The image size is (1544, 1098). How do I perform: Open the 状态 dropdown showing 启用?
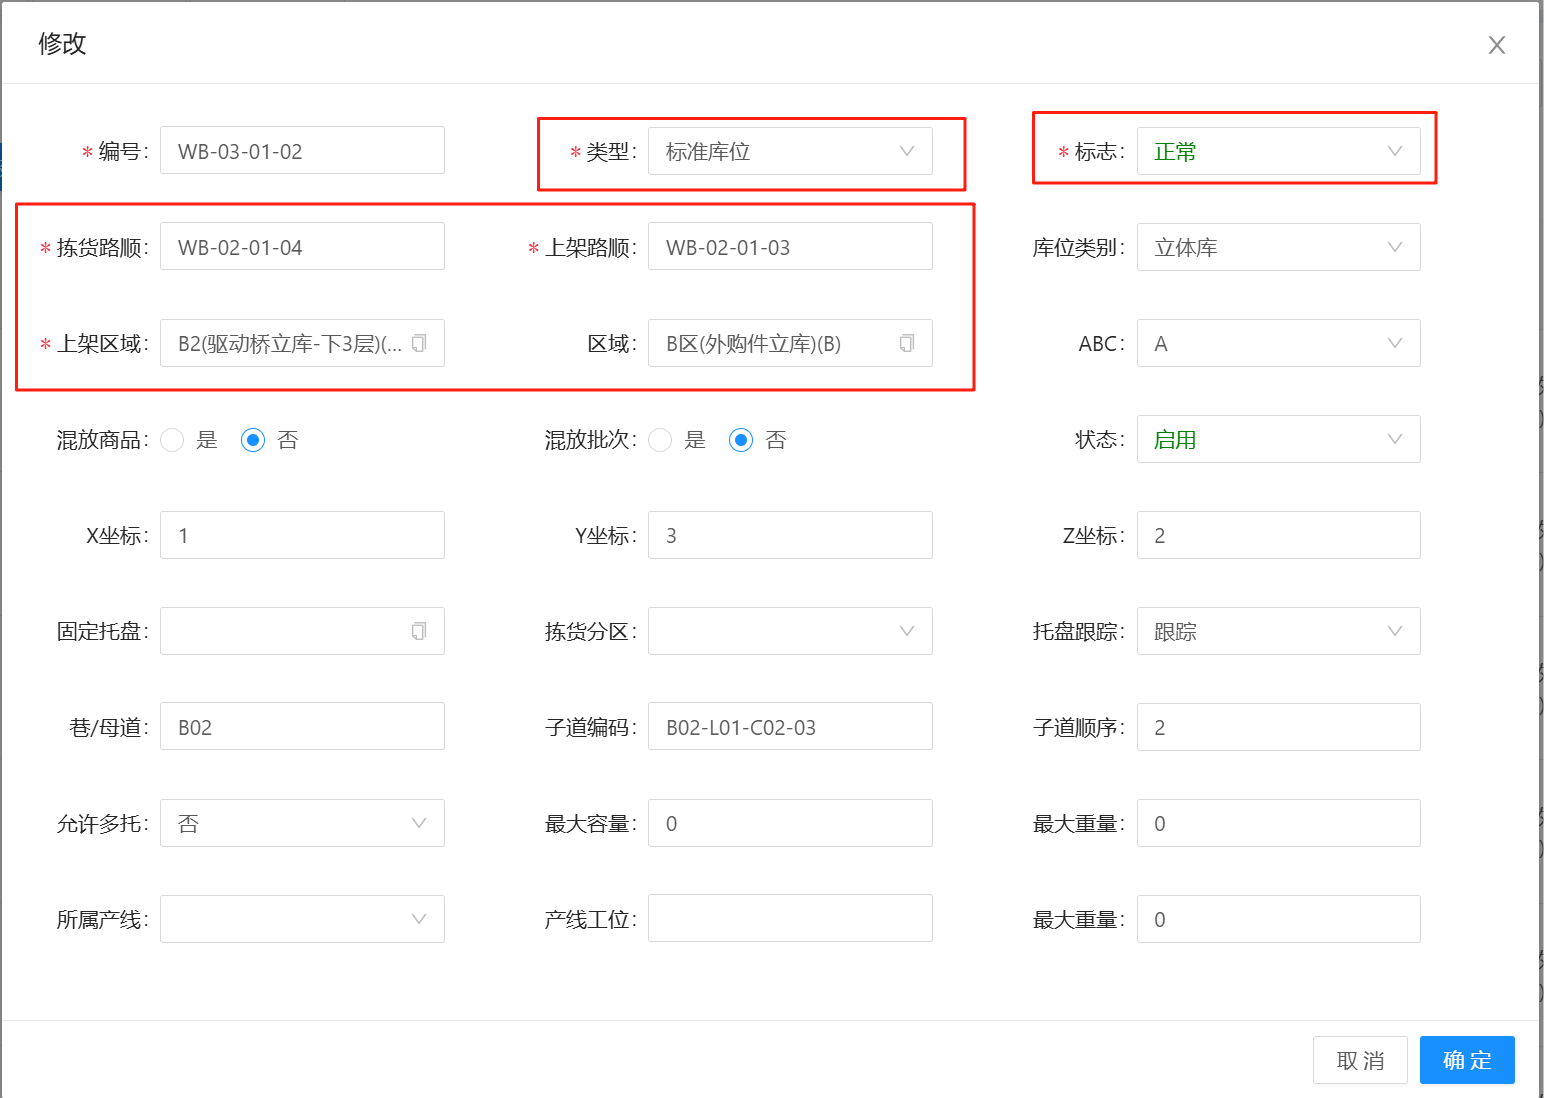pos(1277,439)
